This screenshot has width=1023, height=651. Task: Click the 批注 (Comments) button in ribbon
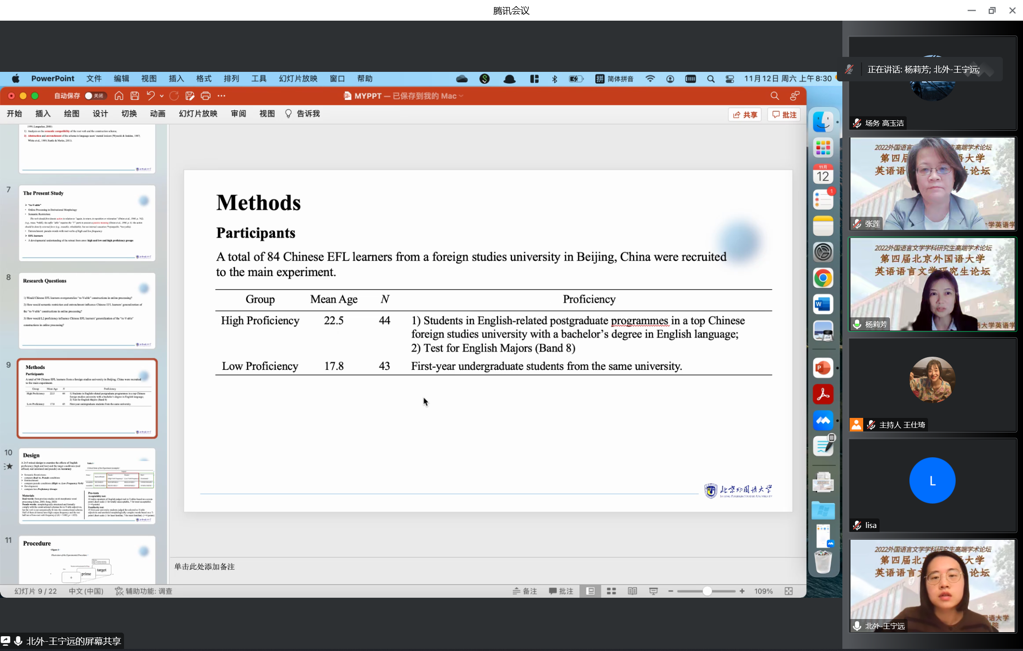click(784, 115)
